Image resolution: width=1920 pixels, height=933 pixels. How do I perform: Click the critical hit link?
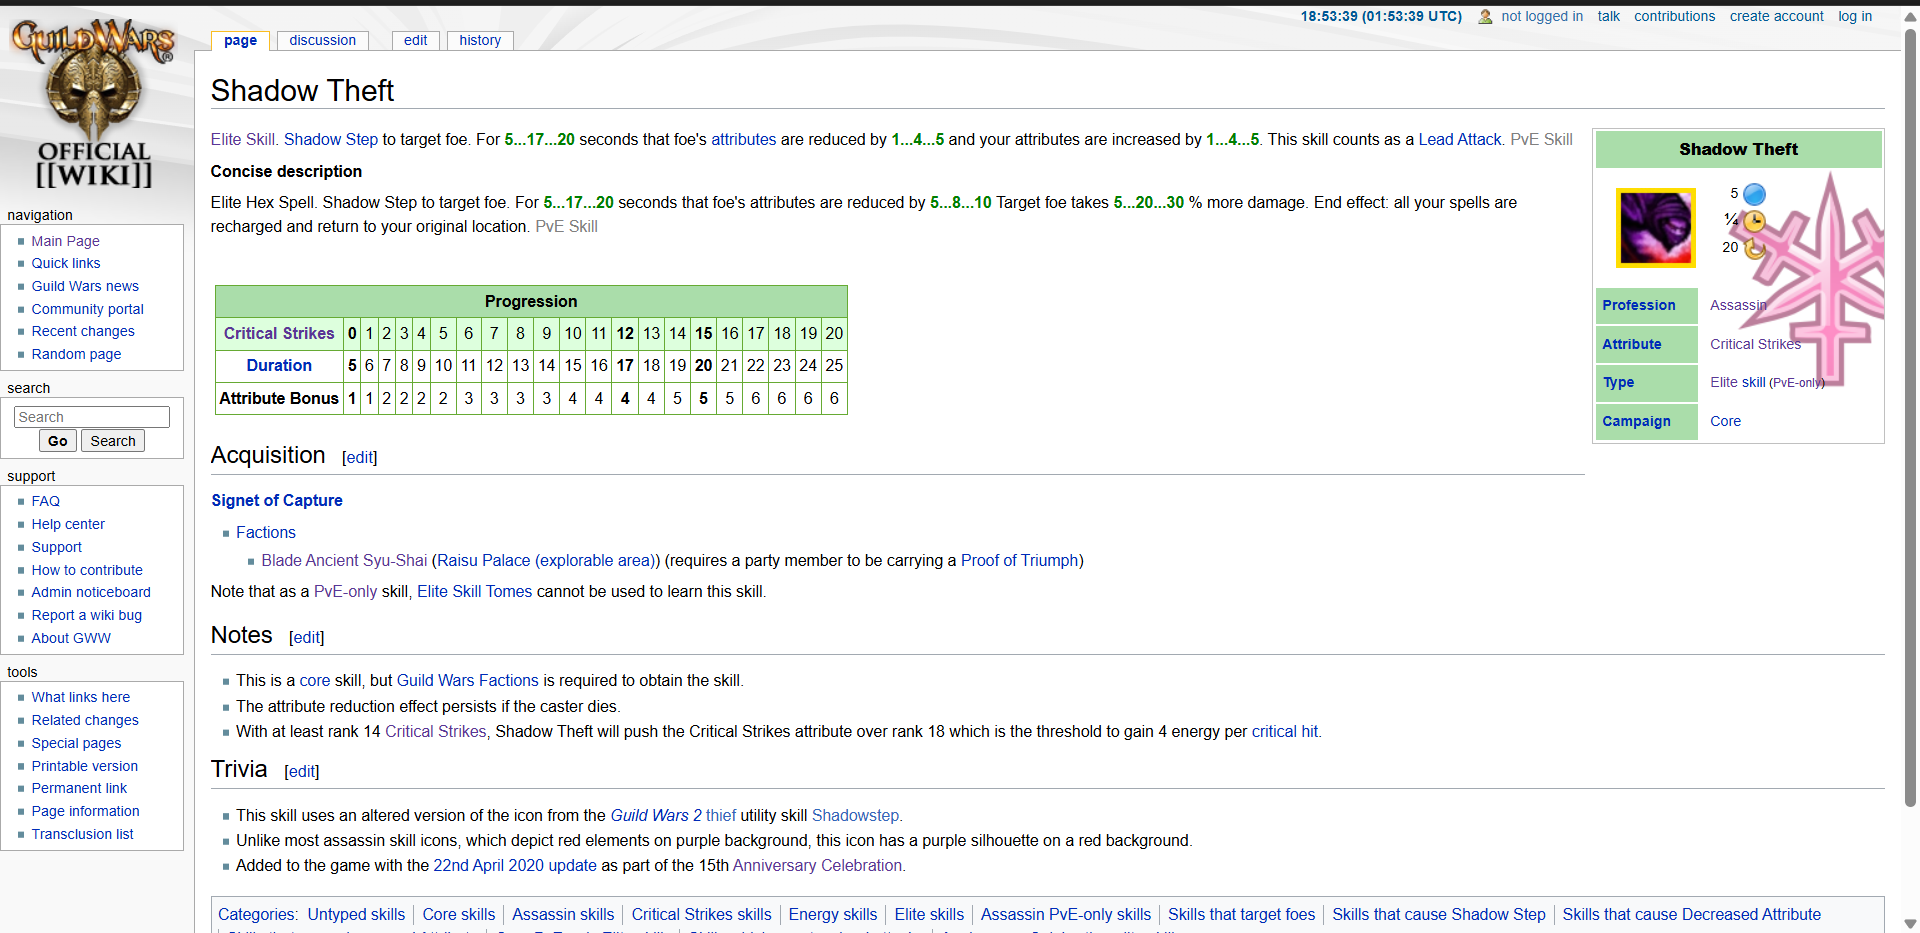pyautogui.click(x=1285, y=731)
